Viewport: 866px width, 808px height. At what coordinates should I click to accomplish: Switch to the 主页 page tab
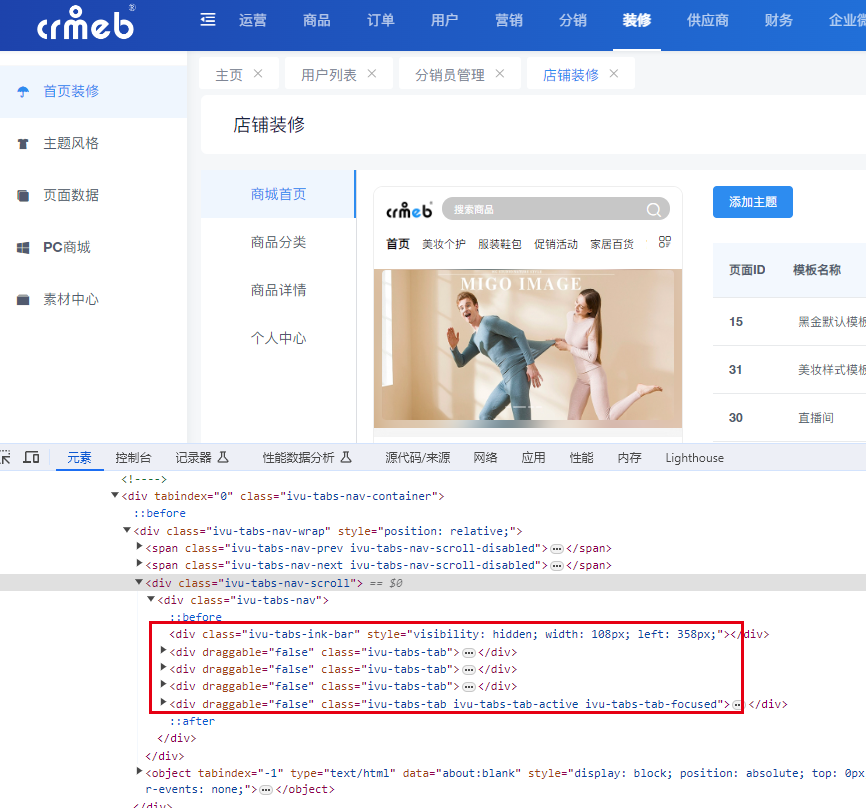(x=229, y=75)
